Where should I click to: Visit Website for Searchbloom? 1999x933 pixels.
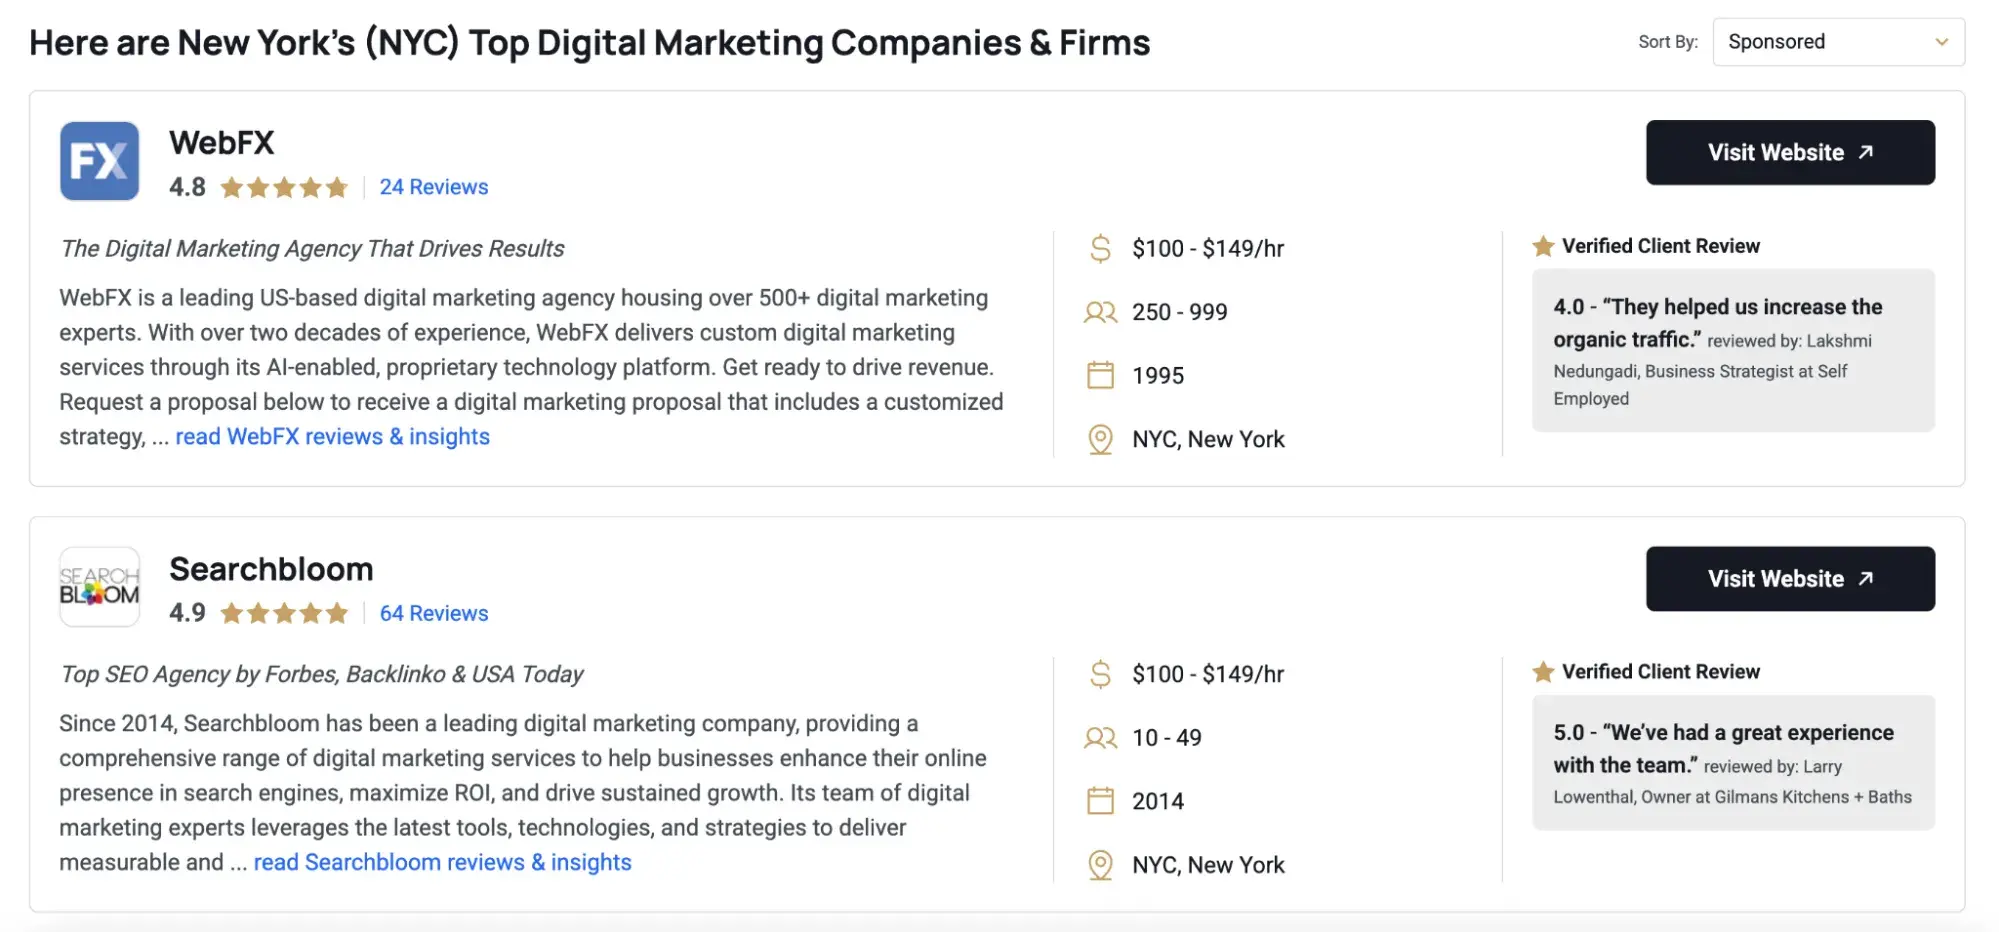click(1789, 578)
